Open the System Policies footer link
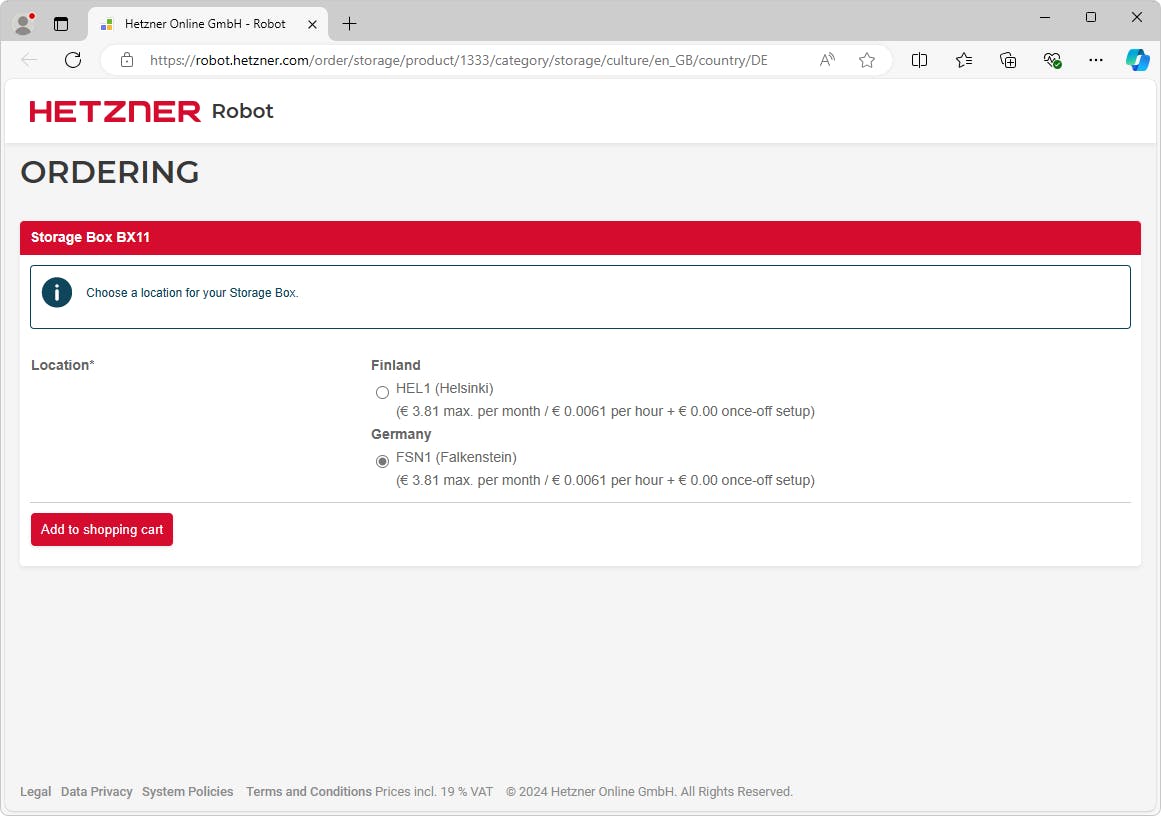This screenshot has width=1161, height=816. click(x=187, y=792)
